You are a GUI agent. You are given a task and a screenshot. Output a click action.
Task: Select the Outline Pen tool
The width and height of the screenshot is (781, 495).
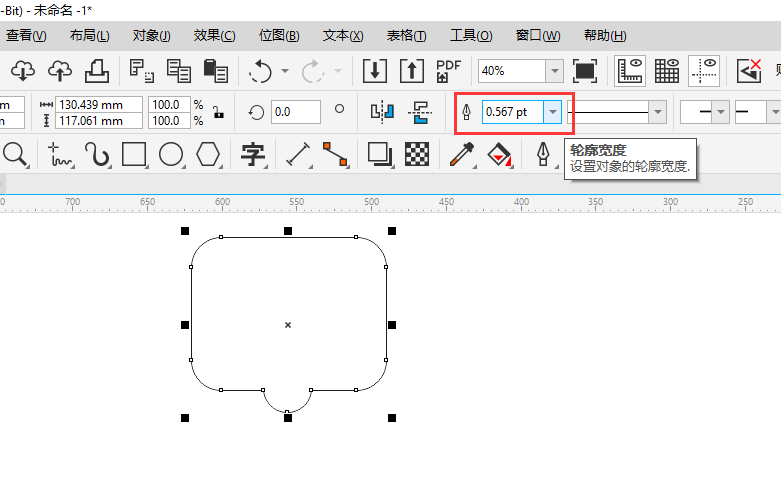click(x=543, y=154)
